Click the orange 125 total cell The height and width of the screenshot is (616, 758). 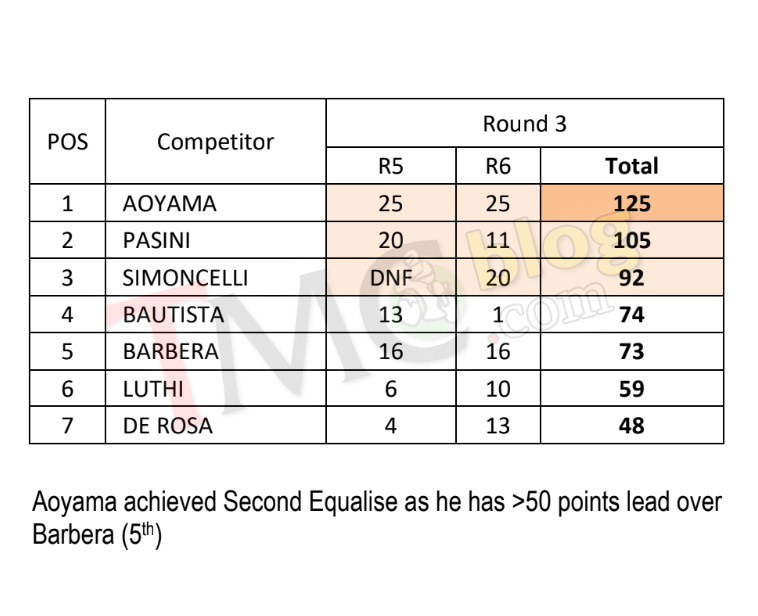pyautogui.click(x=632, y=203)
